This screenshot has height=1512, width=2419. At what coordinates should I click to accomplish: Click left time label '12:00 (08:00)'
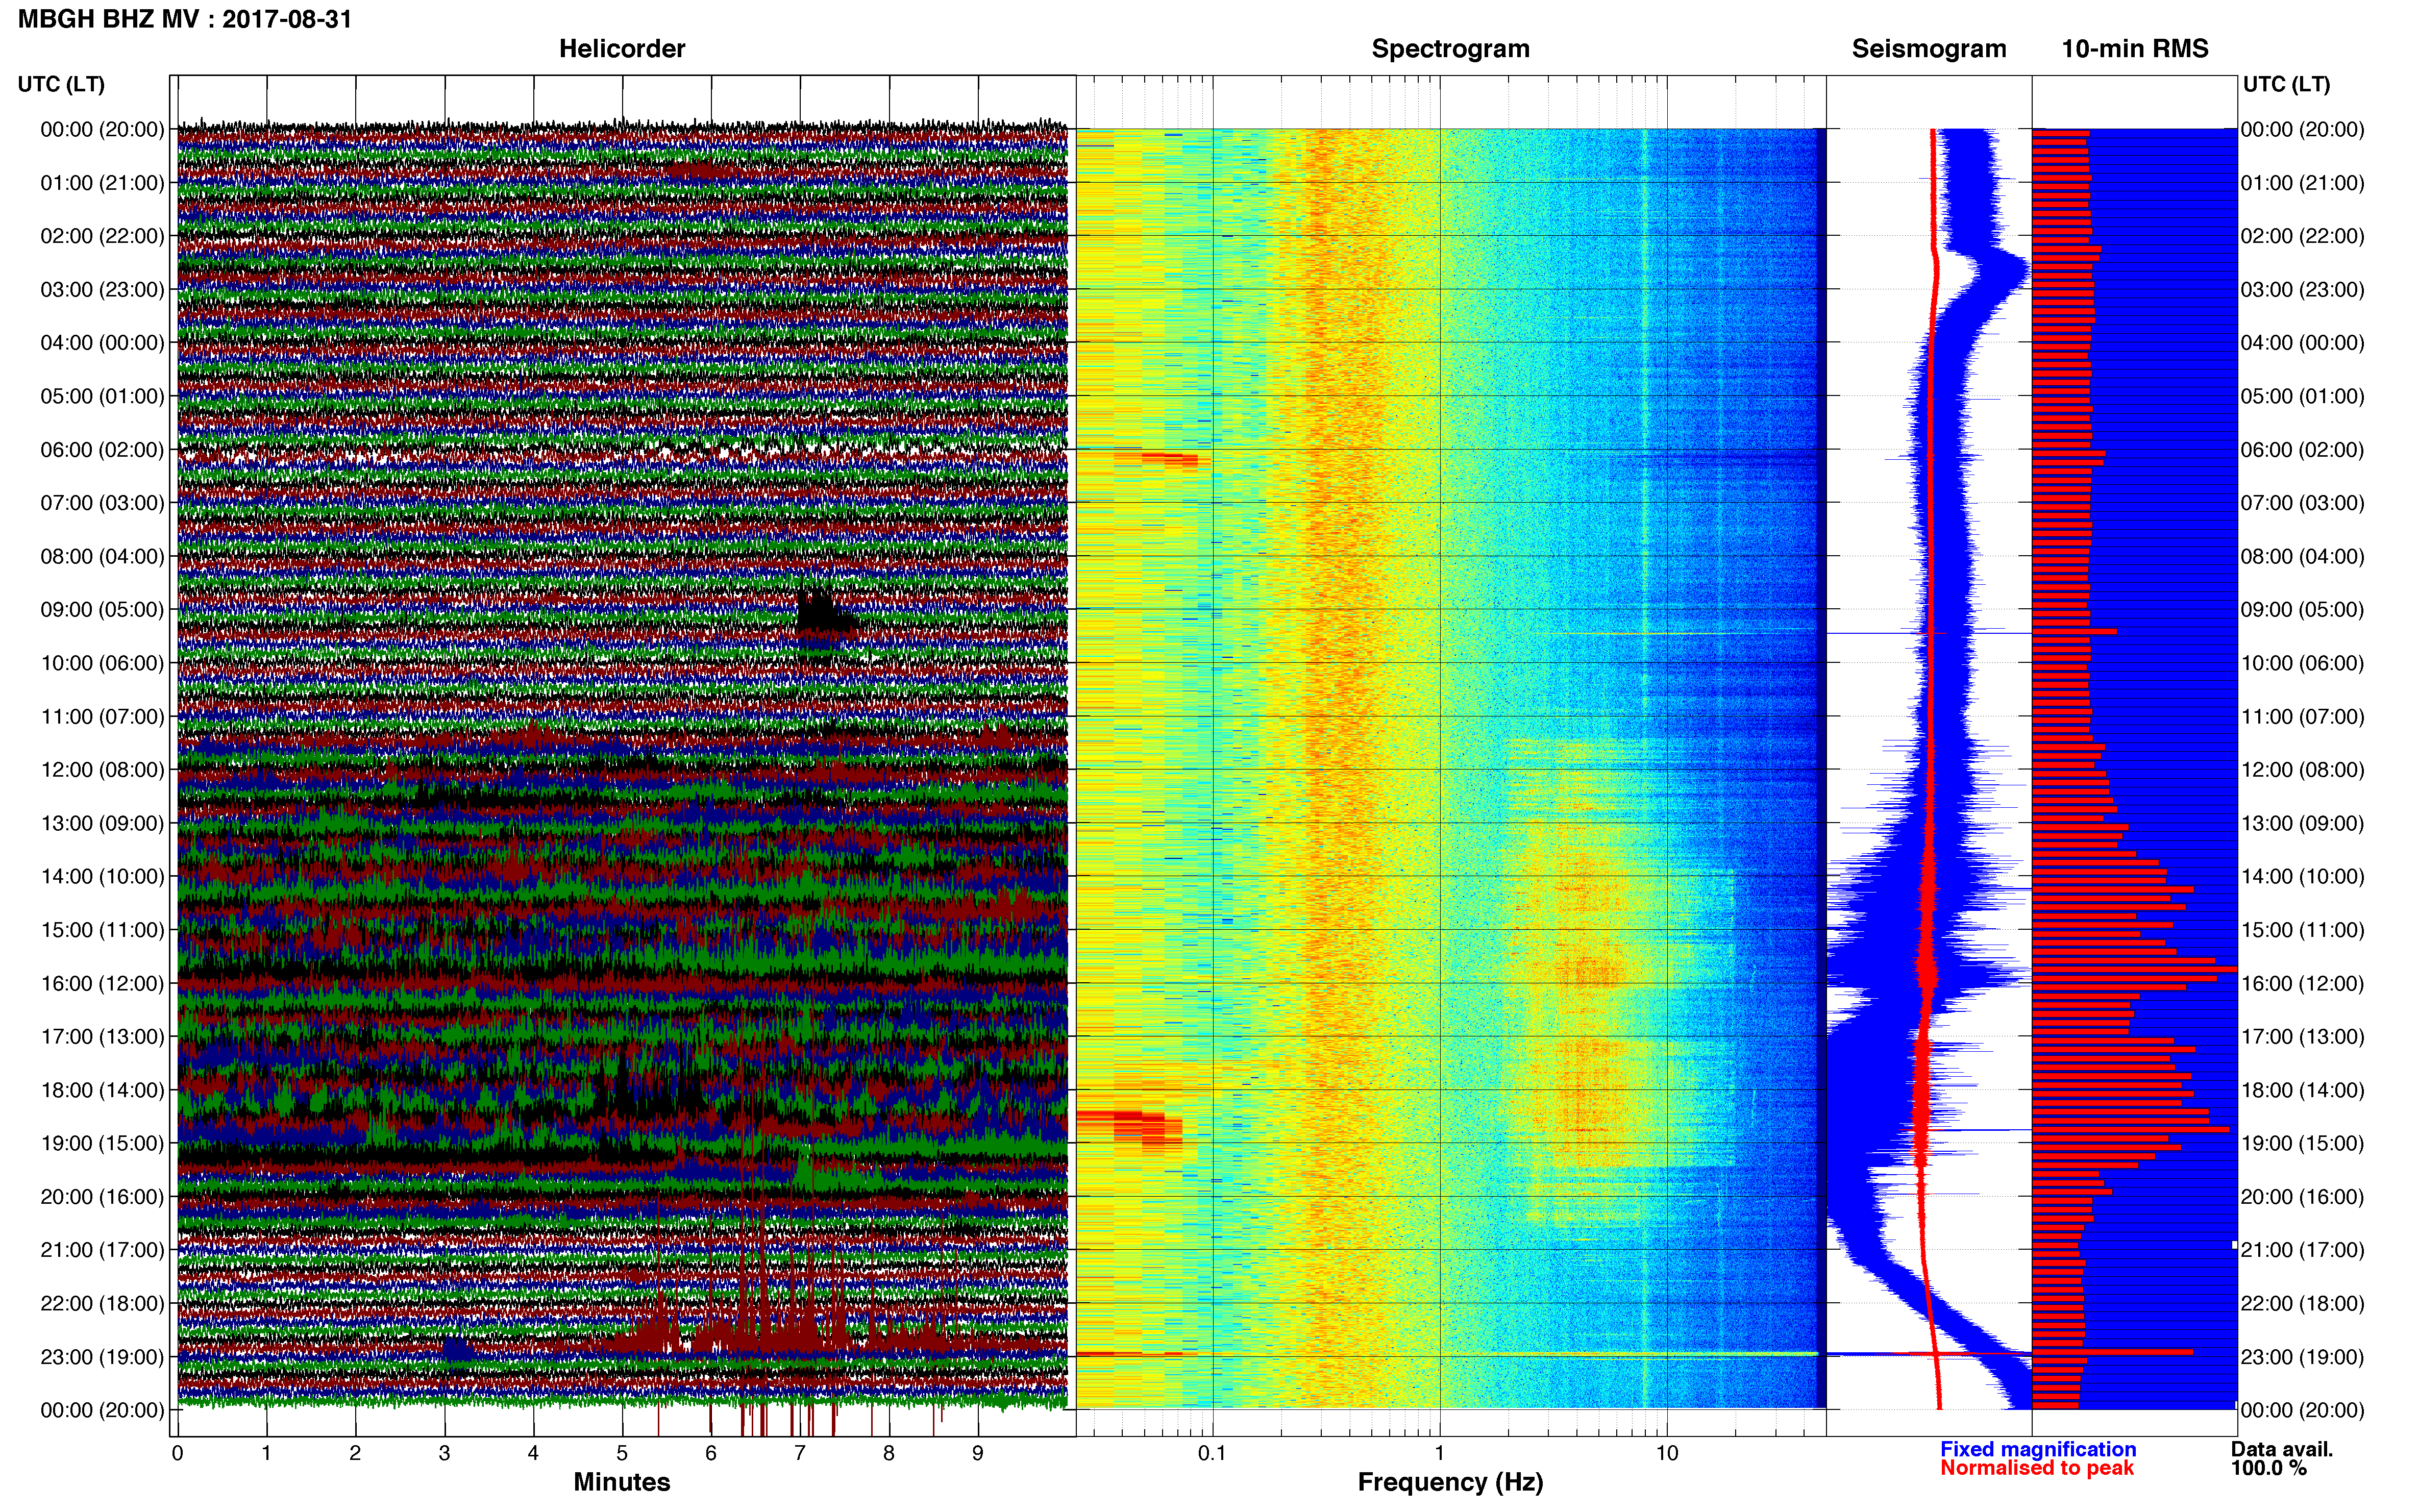click(102, 770)
